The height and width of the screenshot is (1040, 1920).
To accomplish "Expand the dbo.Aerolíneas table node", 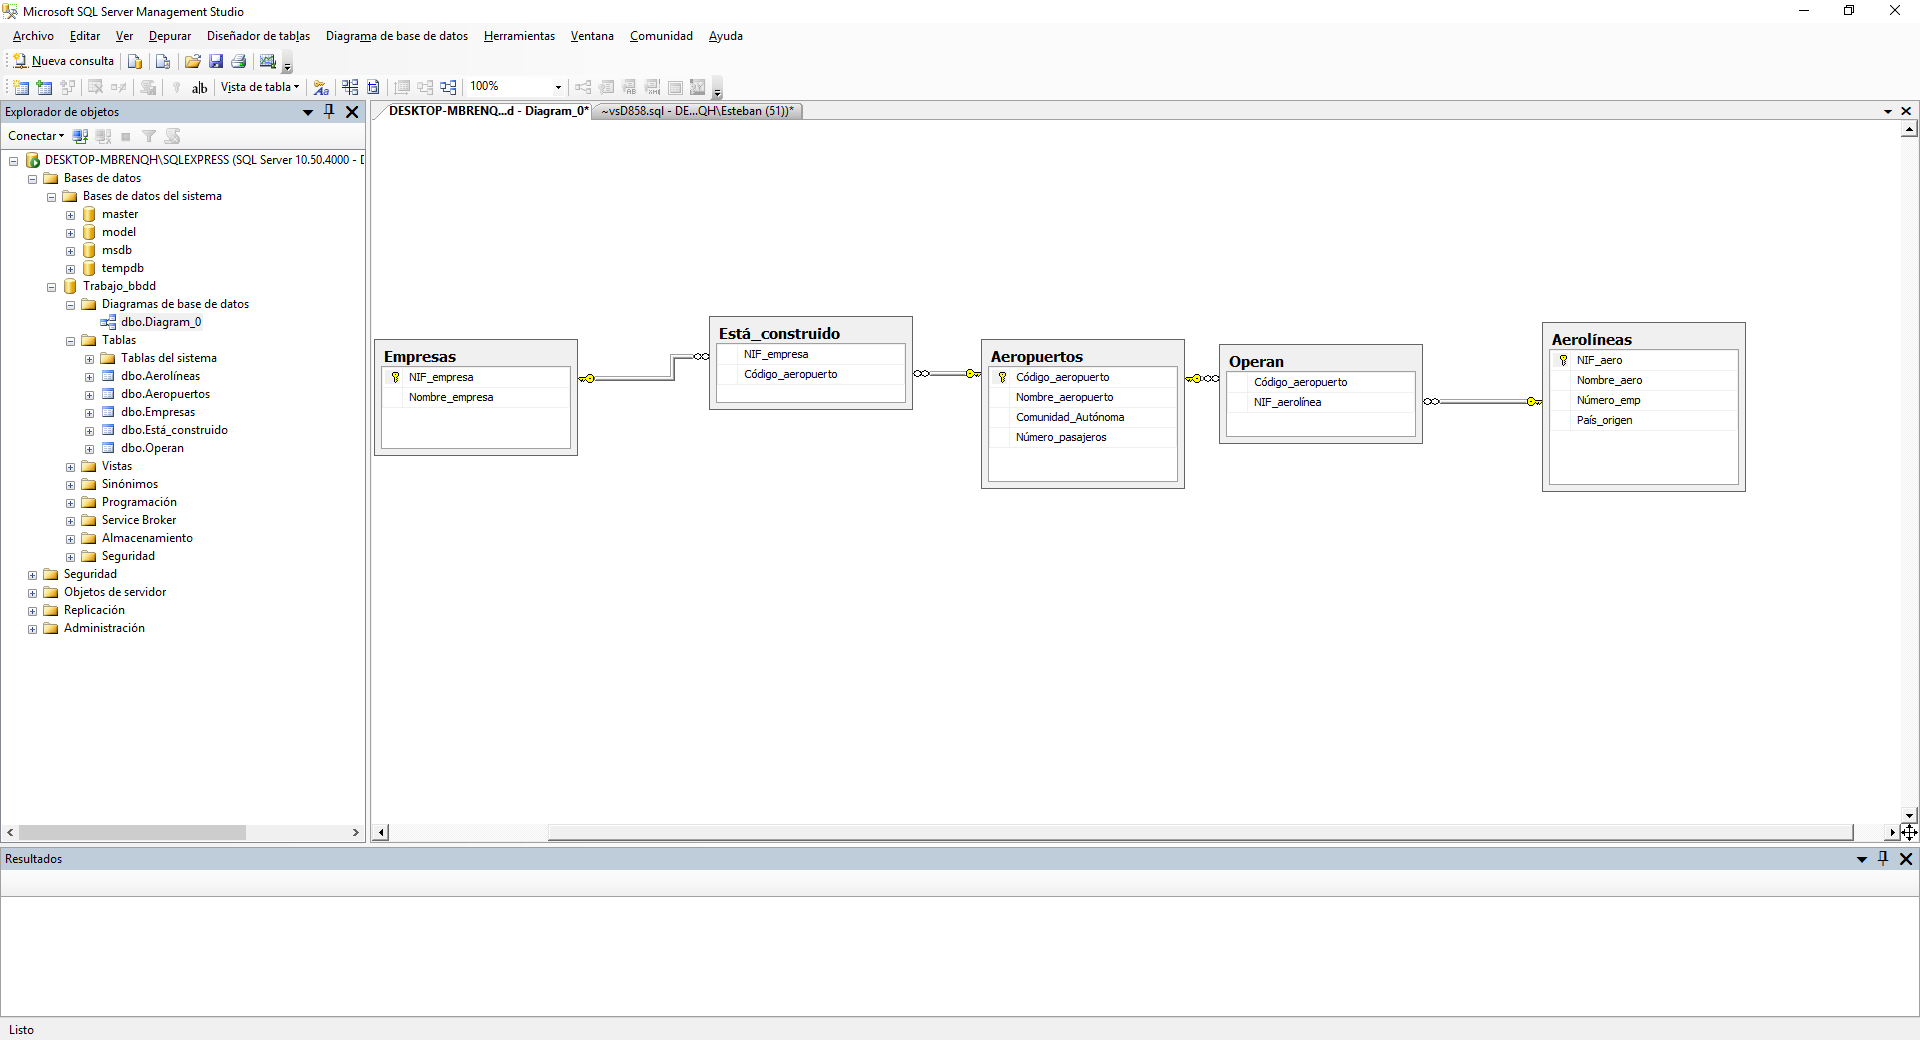I will coord(89,377).
